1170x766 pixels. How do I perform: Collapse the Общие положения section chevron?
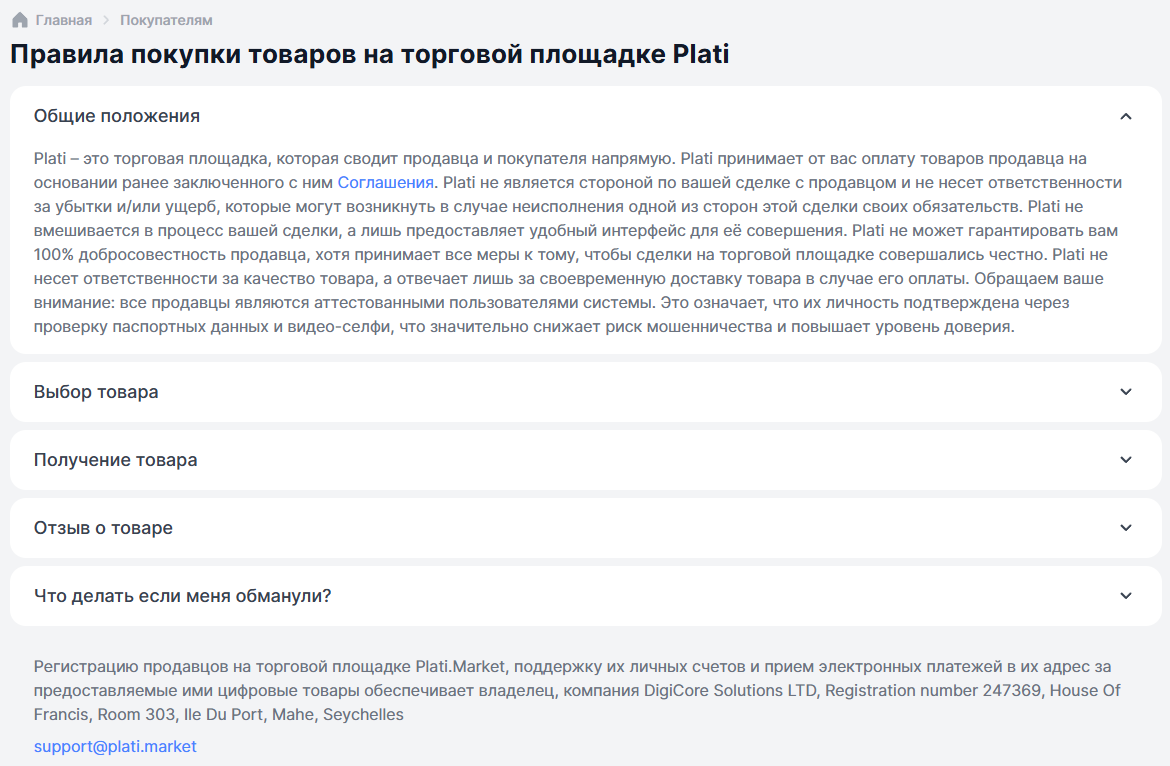click(1126, 116)
